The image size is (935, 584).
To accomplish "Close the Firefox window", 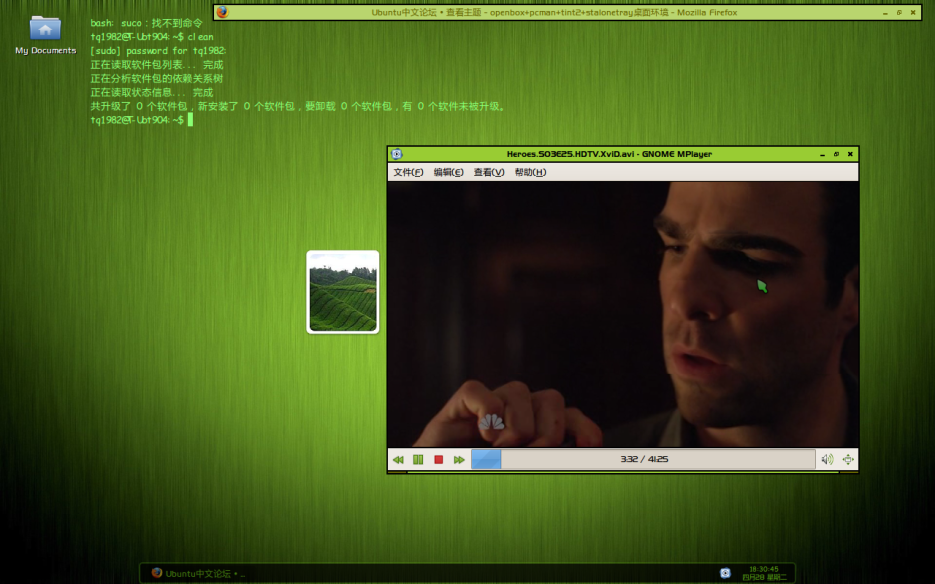I will tap(913, 12).
